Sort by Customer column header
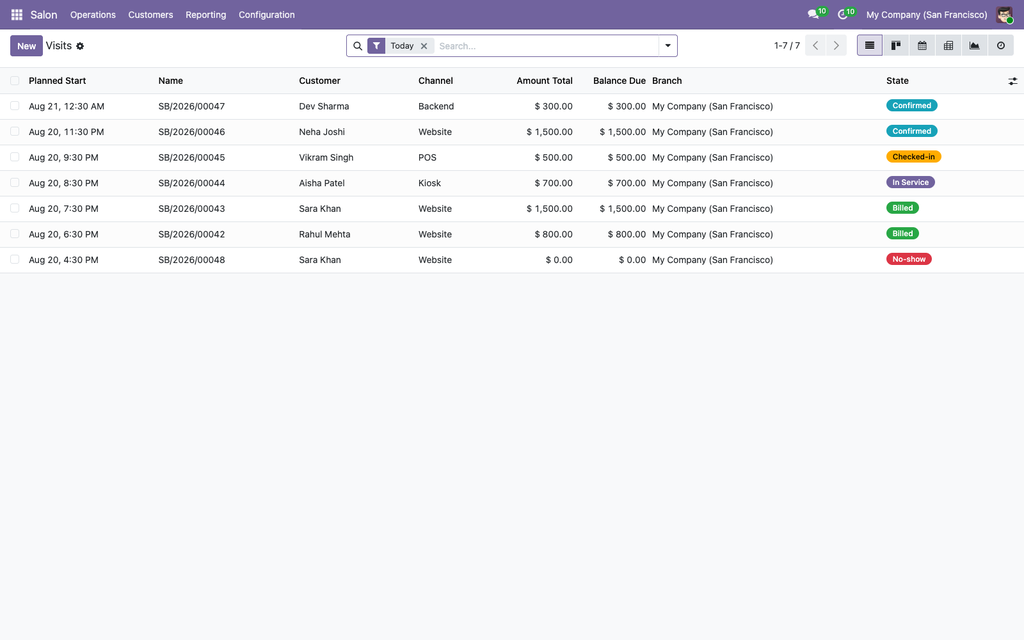The height and width of the screenshot is (640, 1024). (319, 81)
